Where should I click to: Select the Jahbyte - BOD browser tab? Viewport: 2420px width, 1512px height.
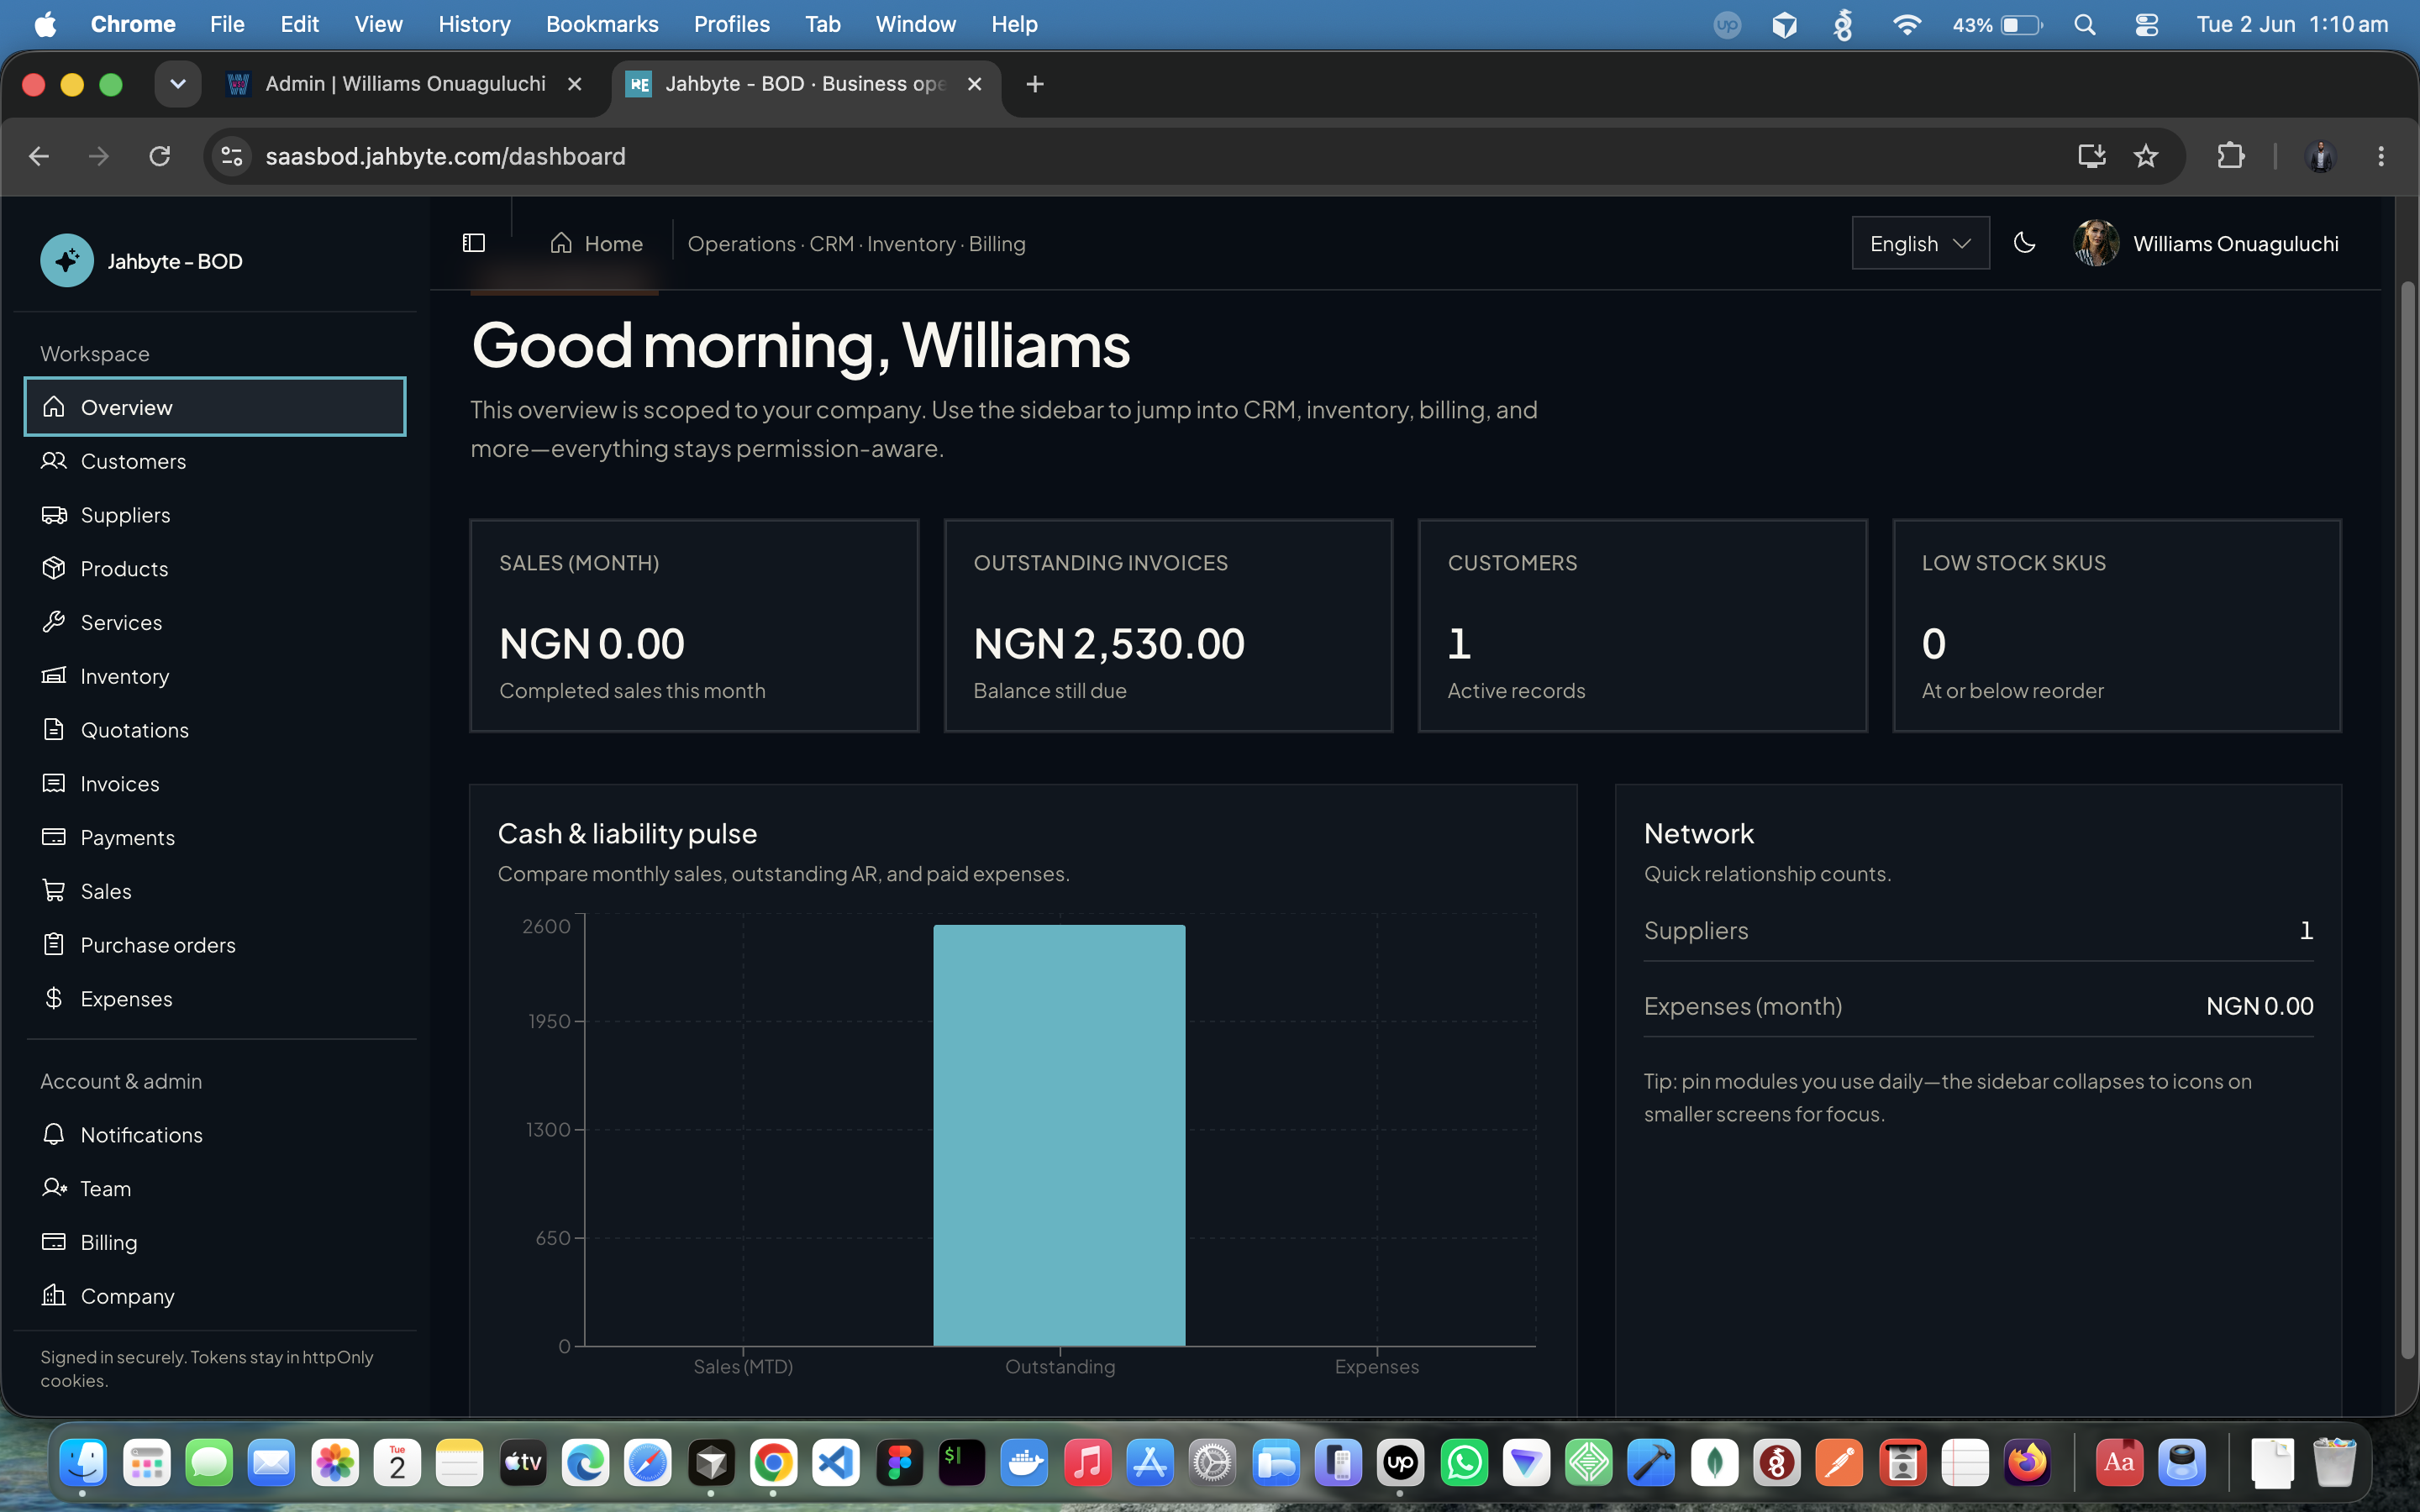pyautogui.click(x=805, y=84)
